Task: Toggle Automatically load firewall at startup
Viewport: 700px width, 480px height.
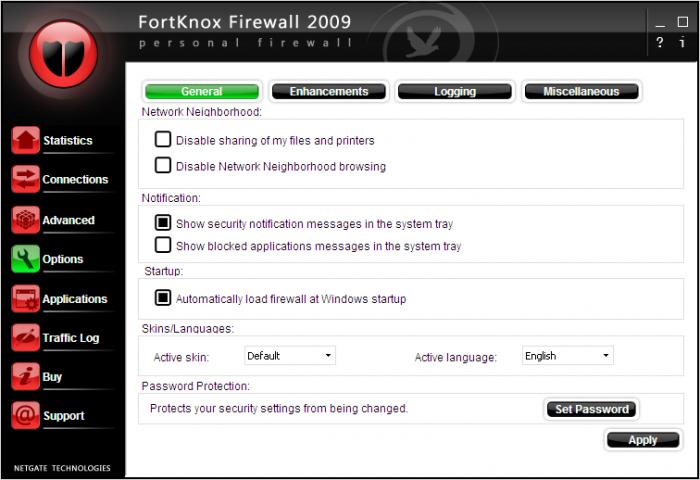Action: (x=162, y=298)
